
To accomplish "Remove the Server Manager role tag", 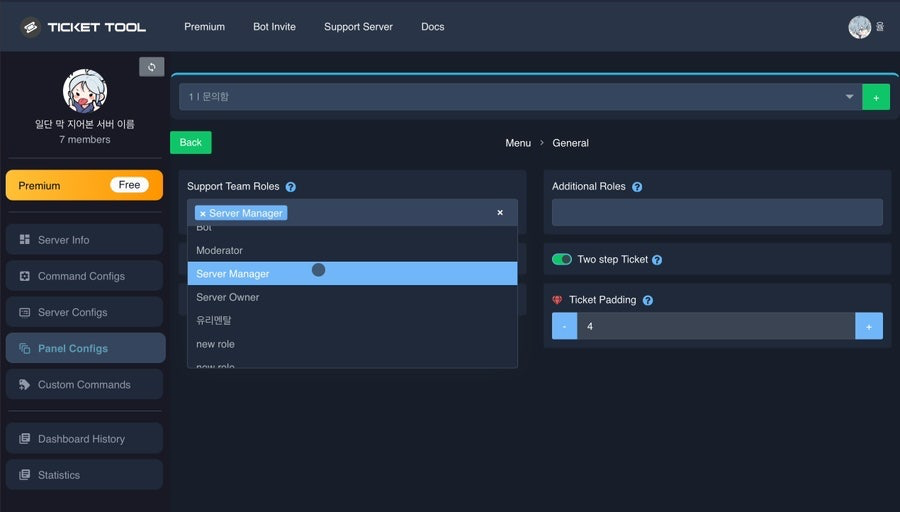I will click(x=203, y=214).
